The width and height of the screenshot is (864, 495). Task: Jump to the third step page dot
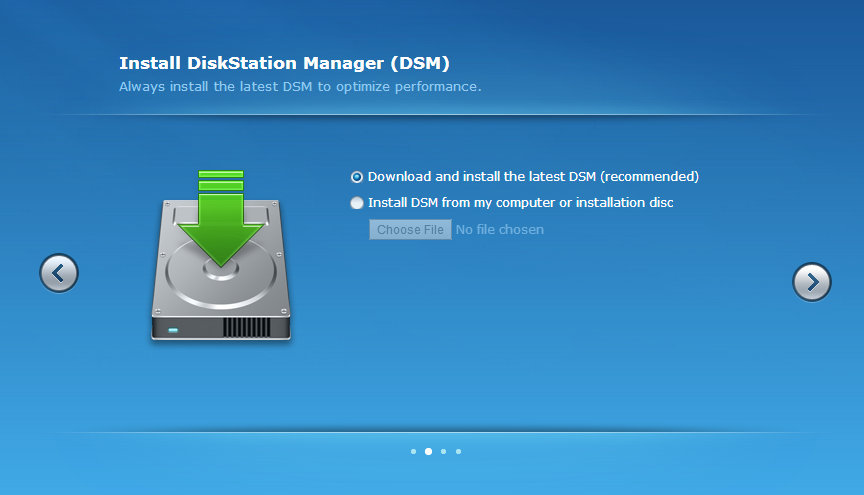[x=444, y=451]
